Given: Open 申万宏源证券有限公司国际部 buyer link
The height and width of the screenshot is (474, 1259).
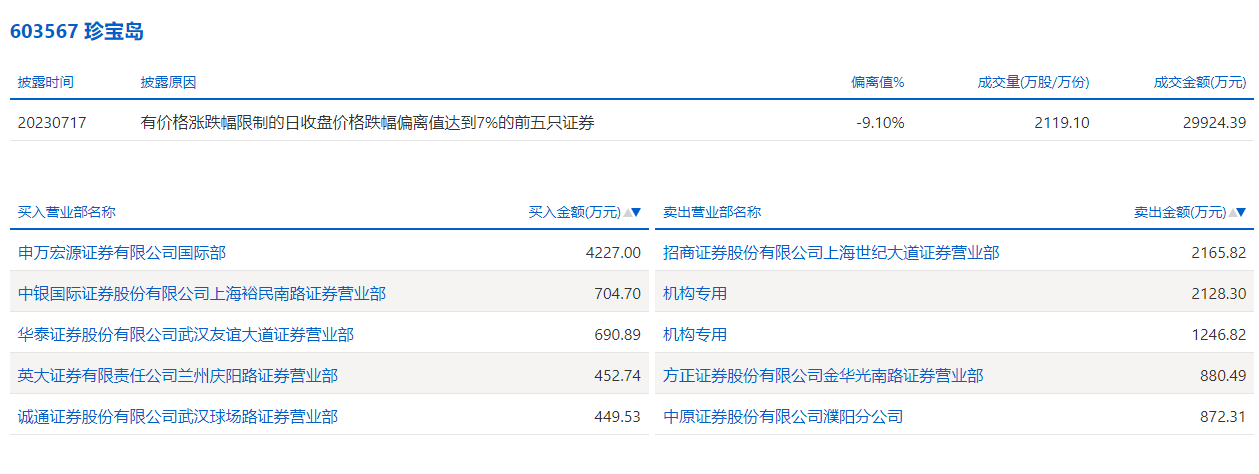Looking at the screenshot, I should [122, 253].
